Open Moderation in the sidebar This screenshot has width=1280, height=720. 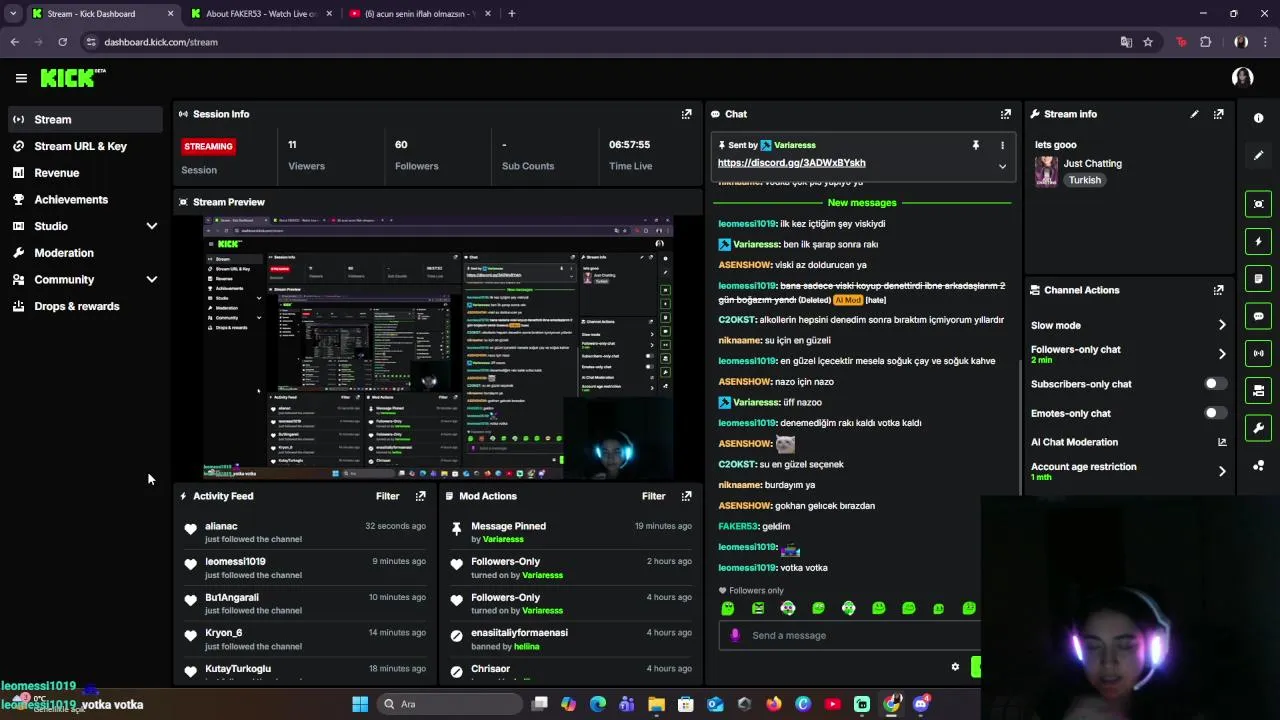(x=85, y=253)
